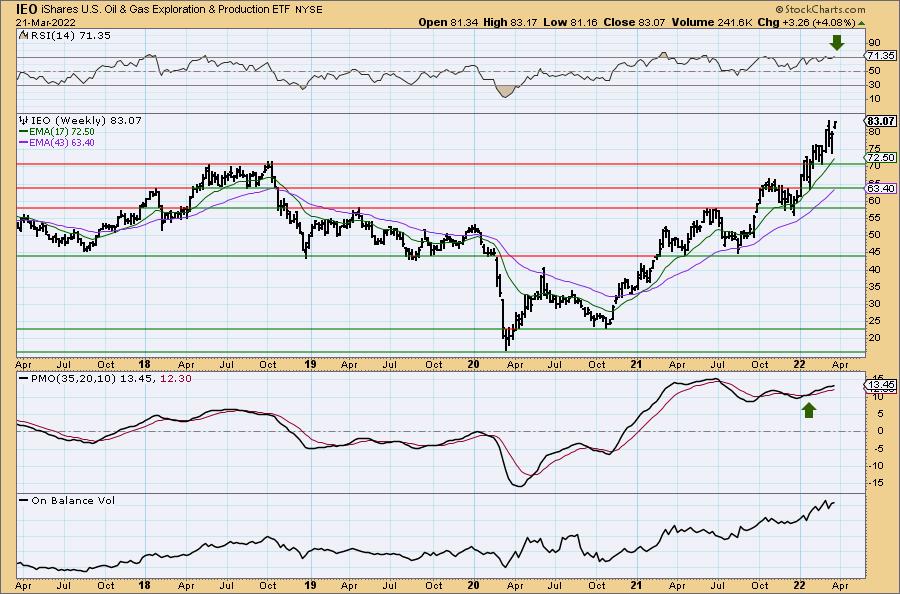Click the 25 level on the price axis
Image resolution: width=900 pixels, height=594 pixels.
875,320
